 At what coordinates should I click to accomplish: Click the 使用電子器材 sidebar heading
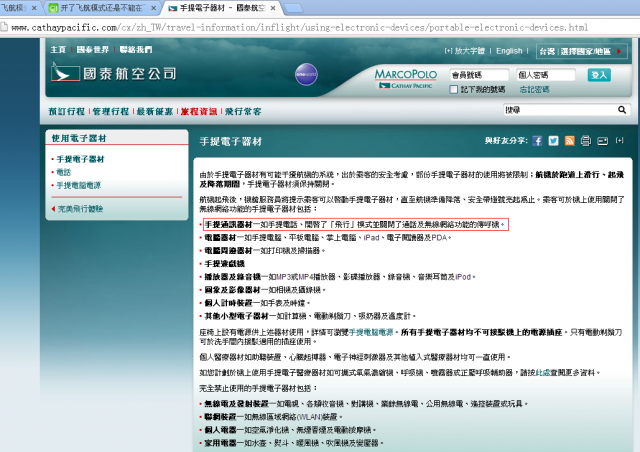[x=79, y=138]
